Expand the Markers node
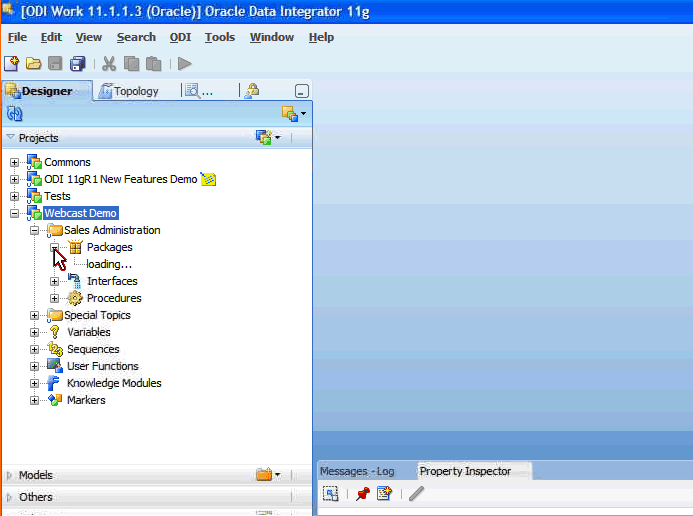 click(x=34, y=400)
